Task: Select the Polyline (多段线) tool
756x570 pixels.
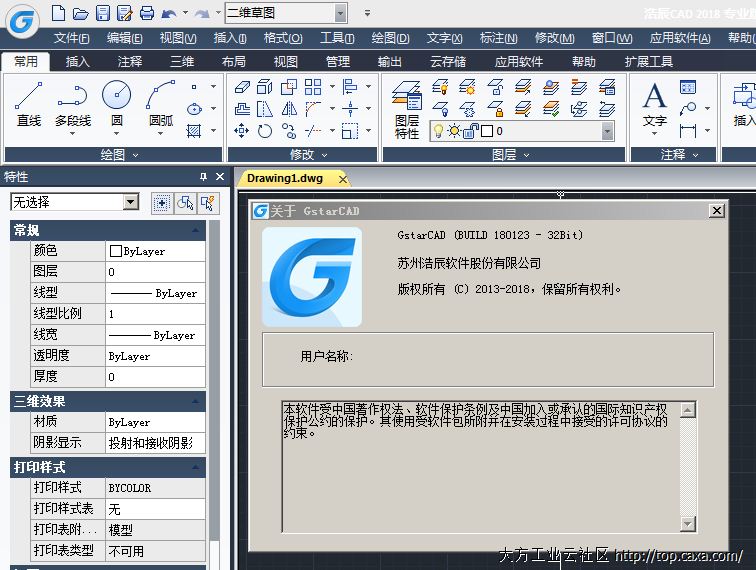Action: 73,104
